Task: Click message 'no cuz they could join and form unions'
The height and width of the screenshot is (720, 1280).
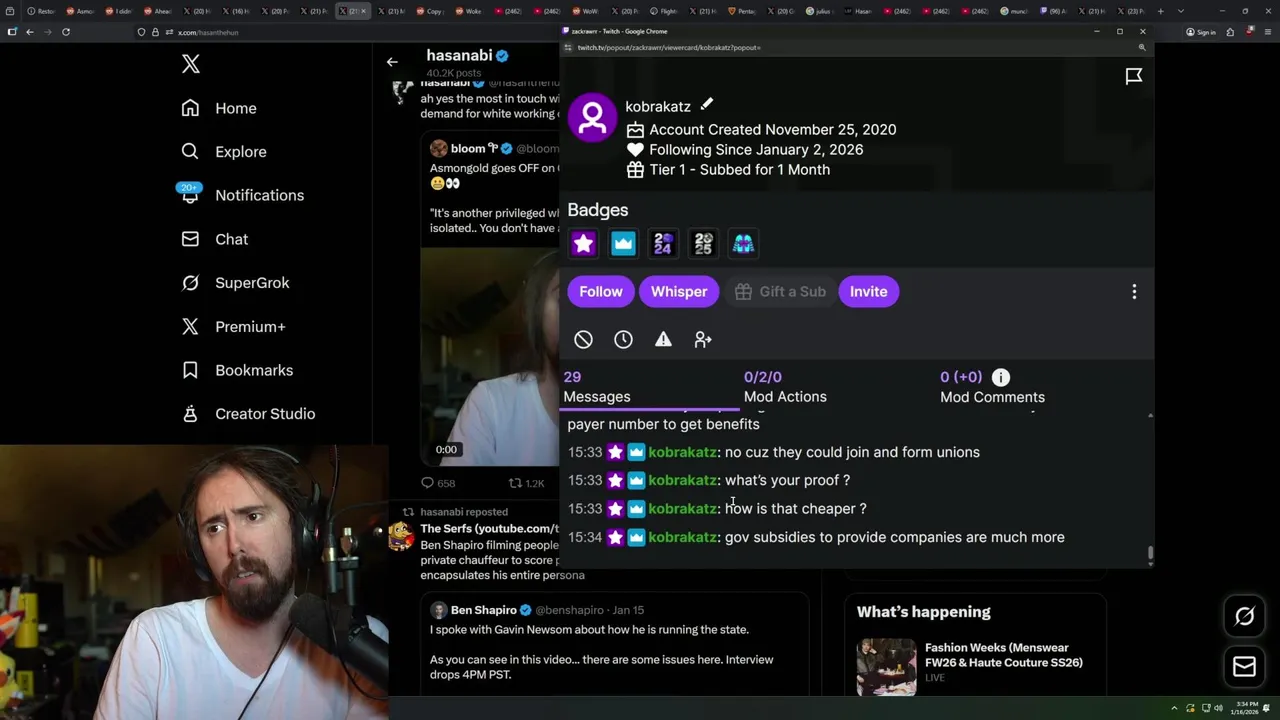Action: pos(852,452)
